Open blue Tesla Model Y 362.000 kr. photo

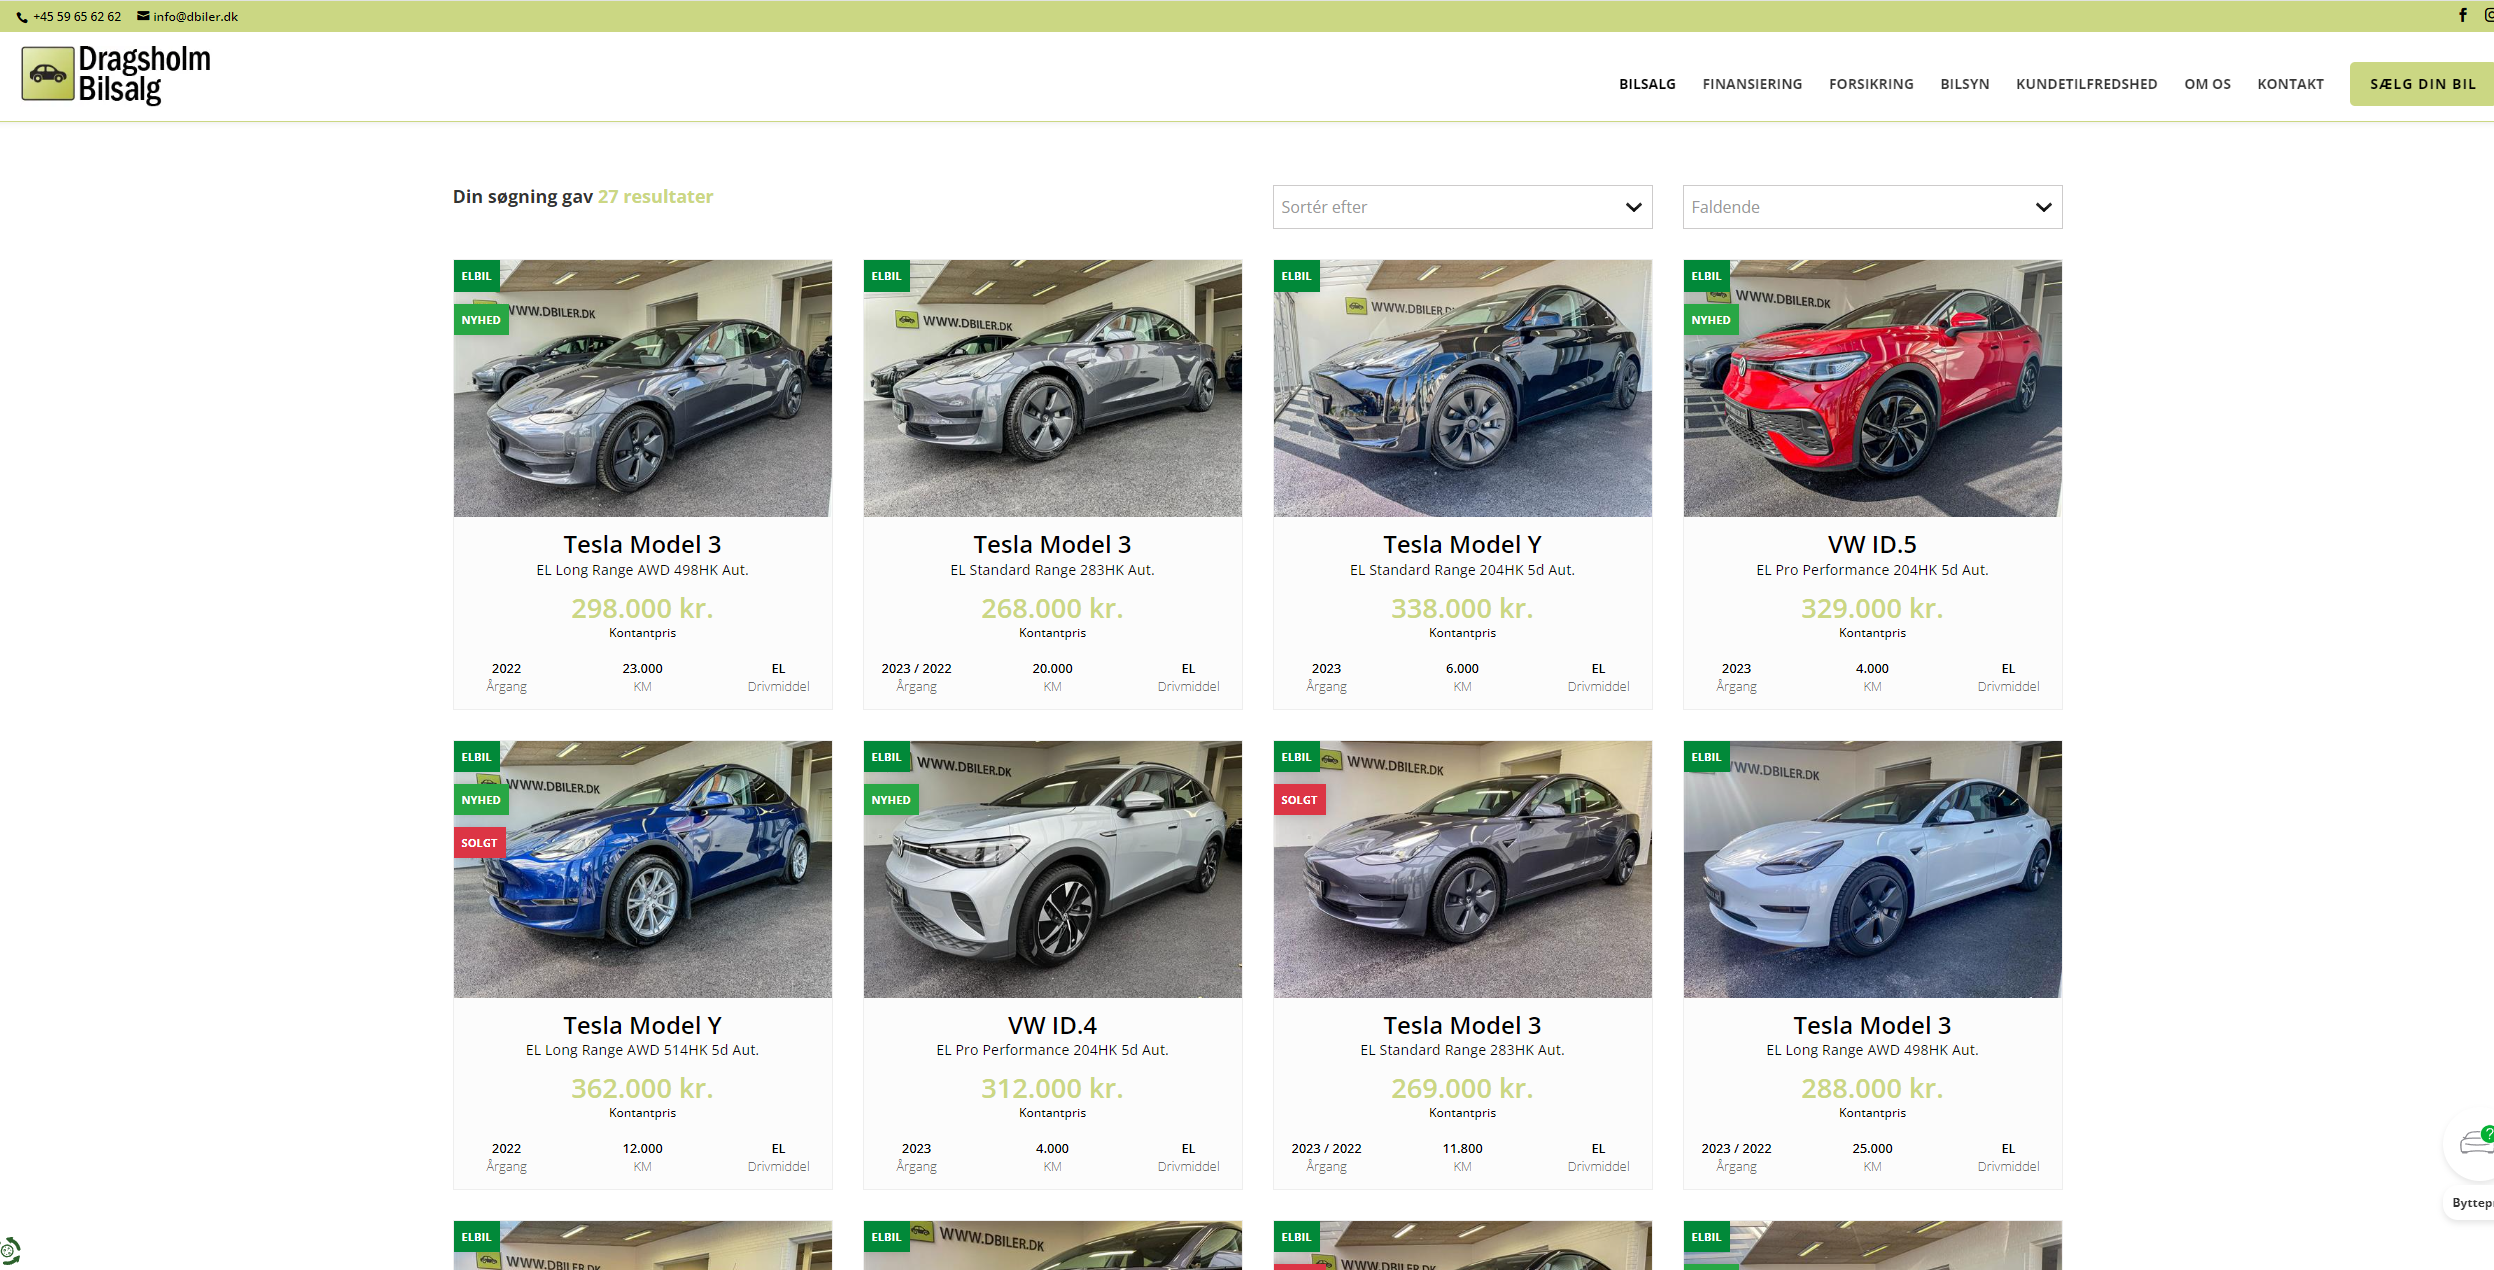pos(642,869)
